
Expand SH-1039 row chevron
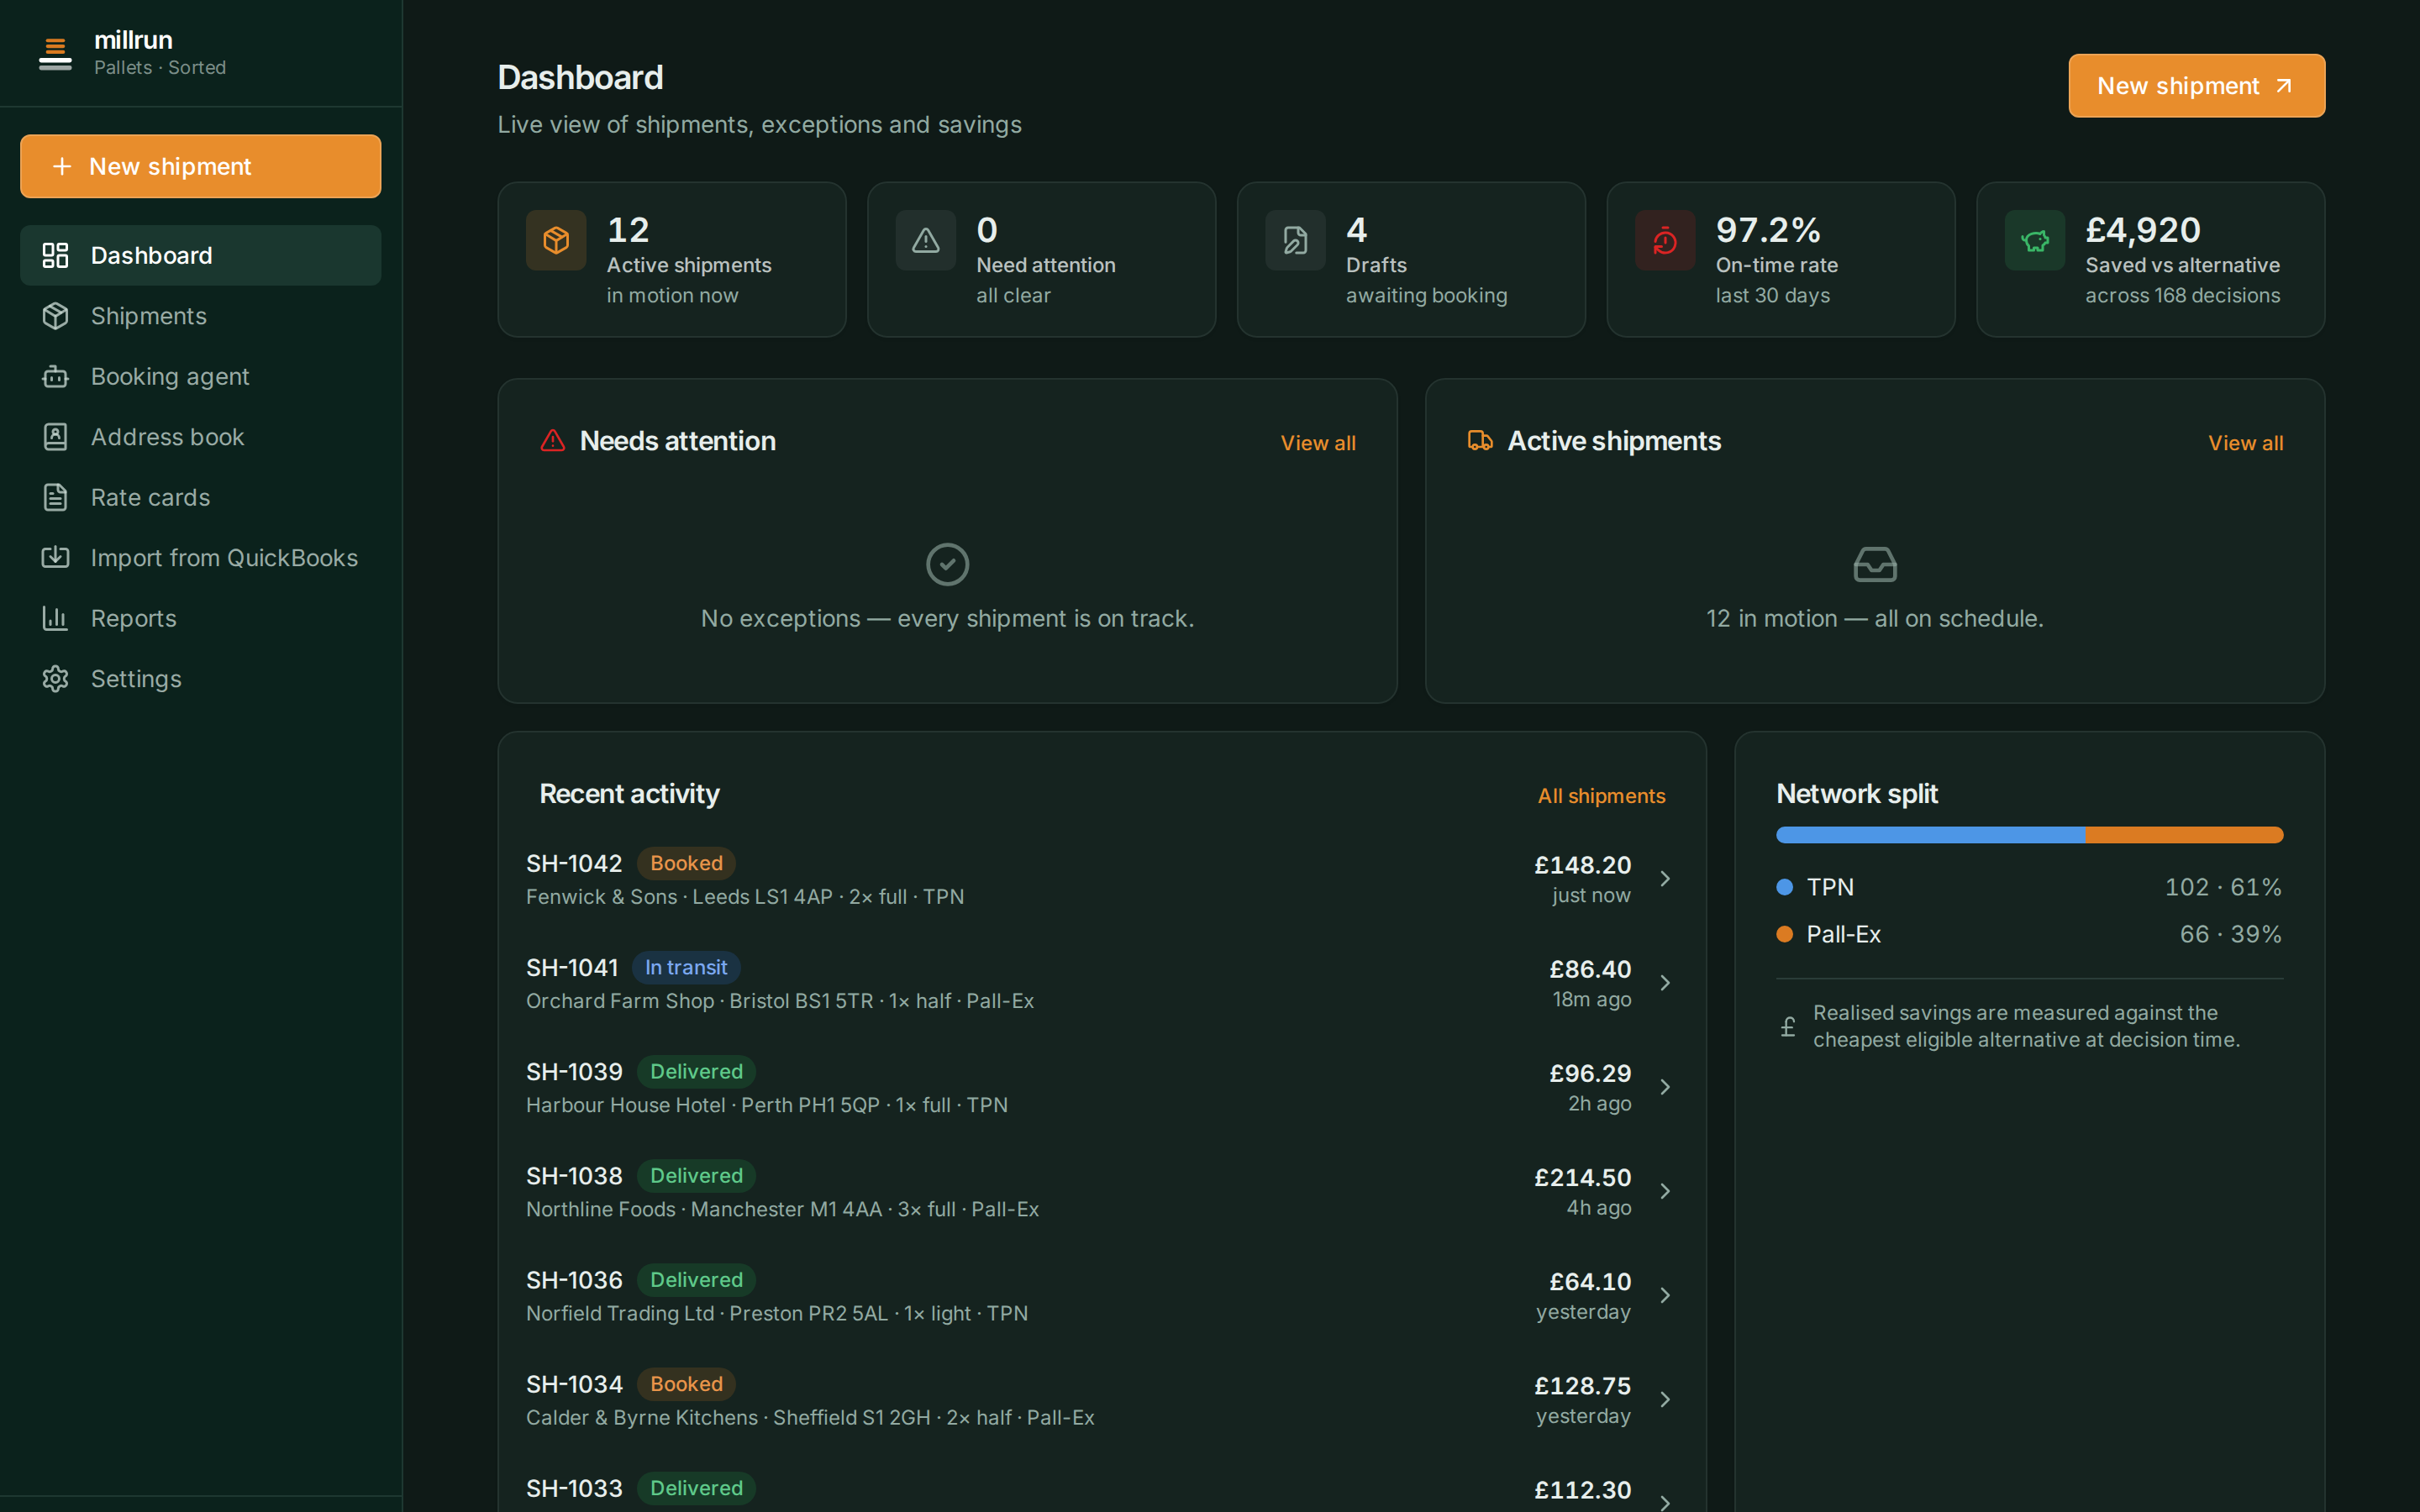point(1665,1087)
